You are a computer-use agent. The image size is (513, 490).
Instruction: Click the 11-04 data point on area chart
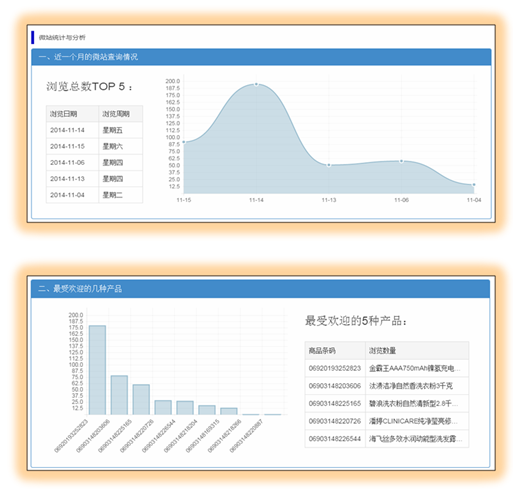(x=474, y=185)
